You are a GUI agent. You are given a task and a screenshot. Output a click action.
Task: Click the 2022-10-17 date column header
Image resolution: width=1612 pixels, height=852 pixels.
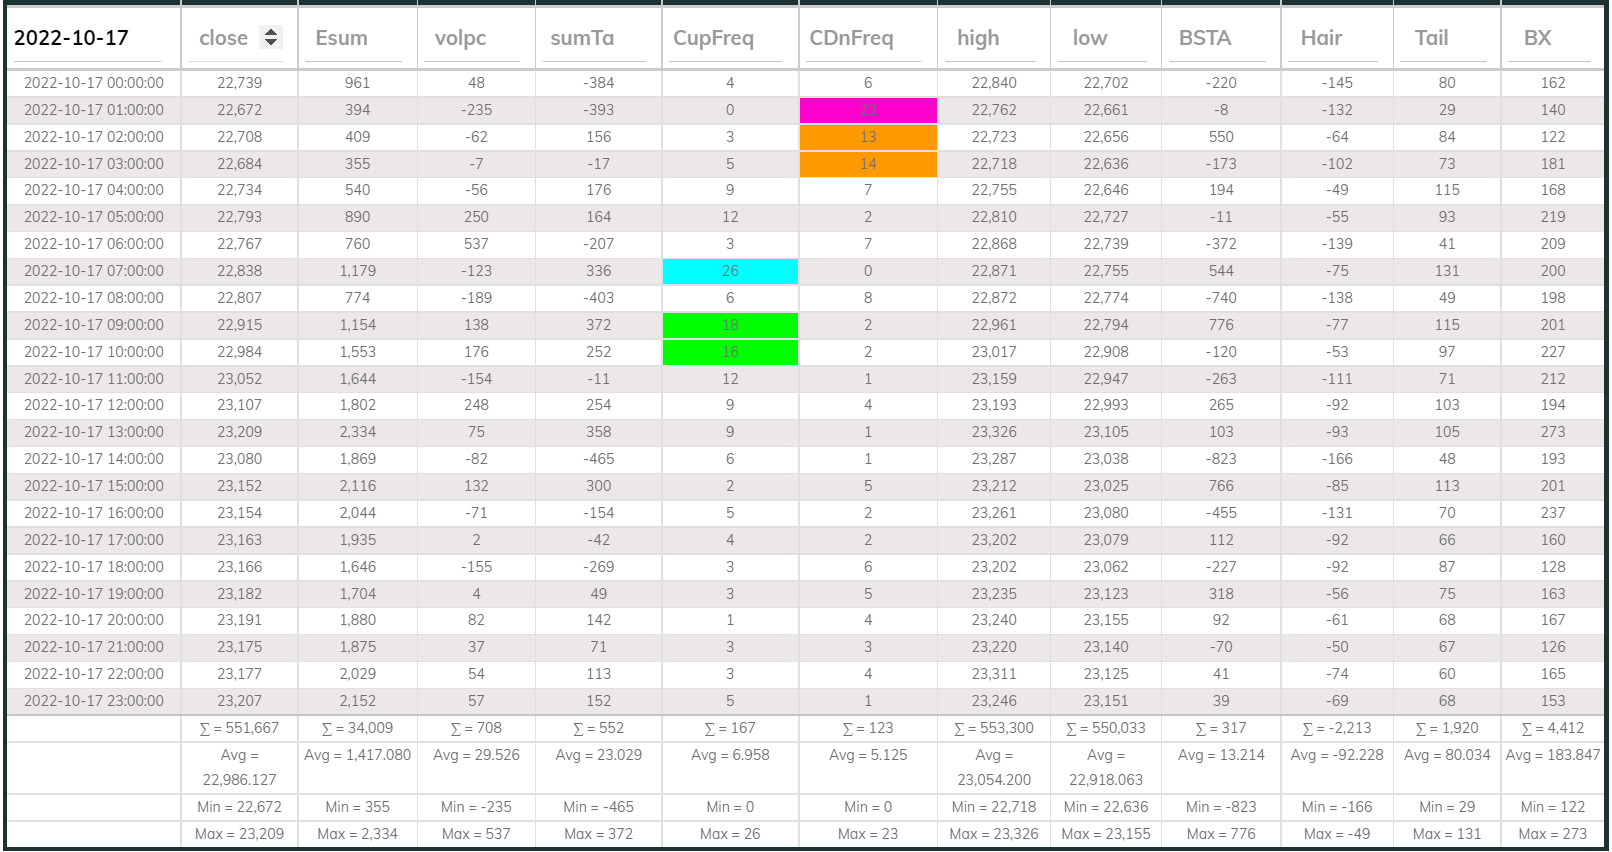click(x=71, y=38)
